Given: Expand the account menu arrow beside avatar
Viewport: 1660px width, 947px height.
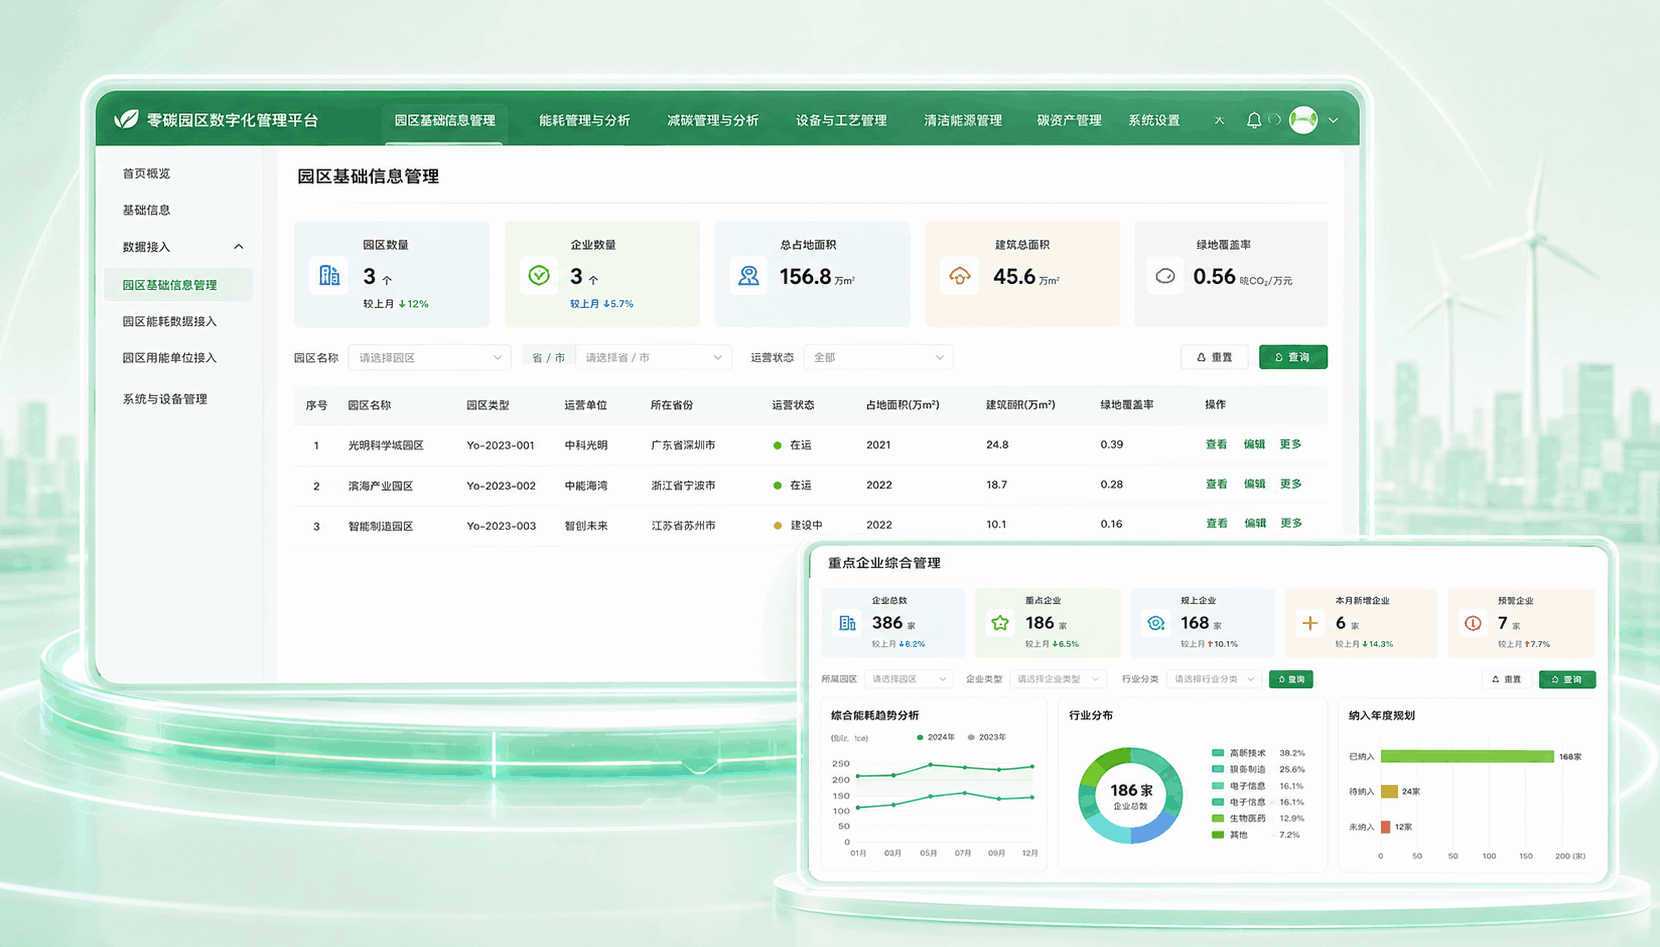Looking at the screenshot, I should point(1333,120).
